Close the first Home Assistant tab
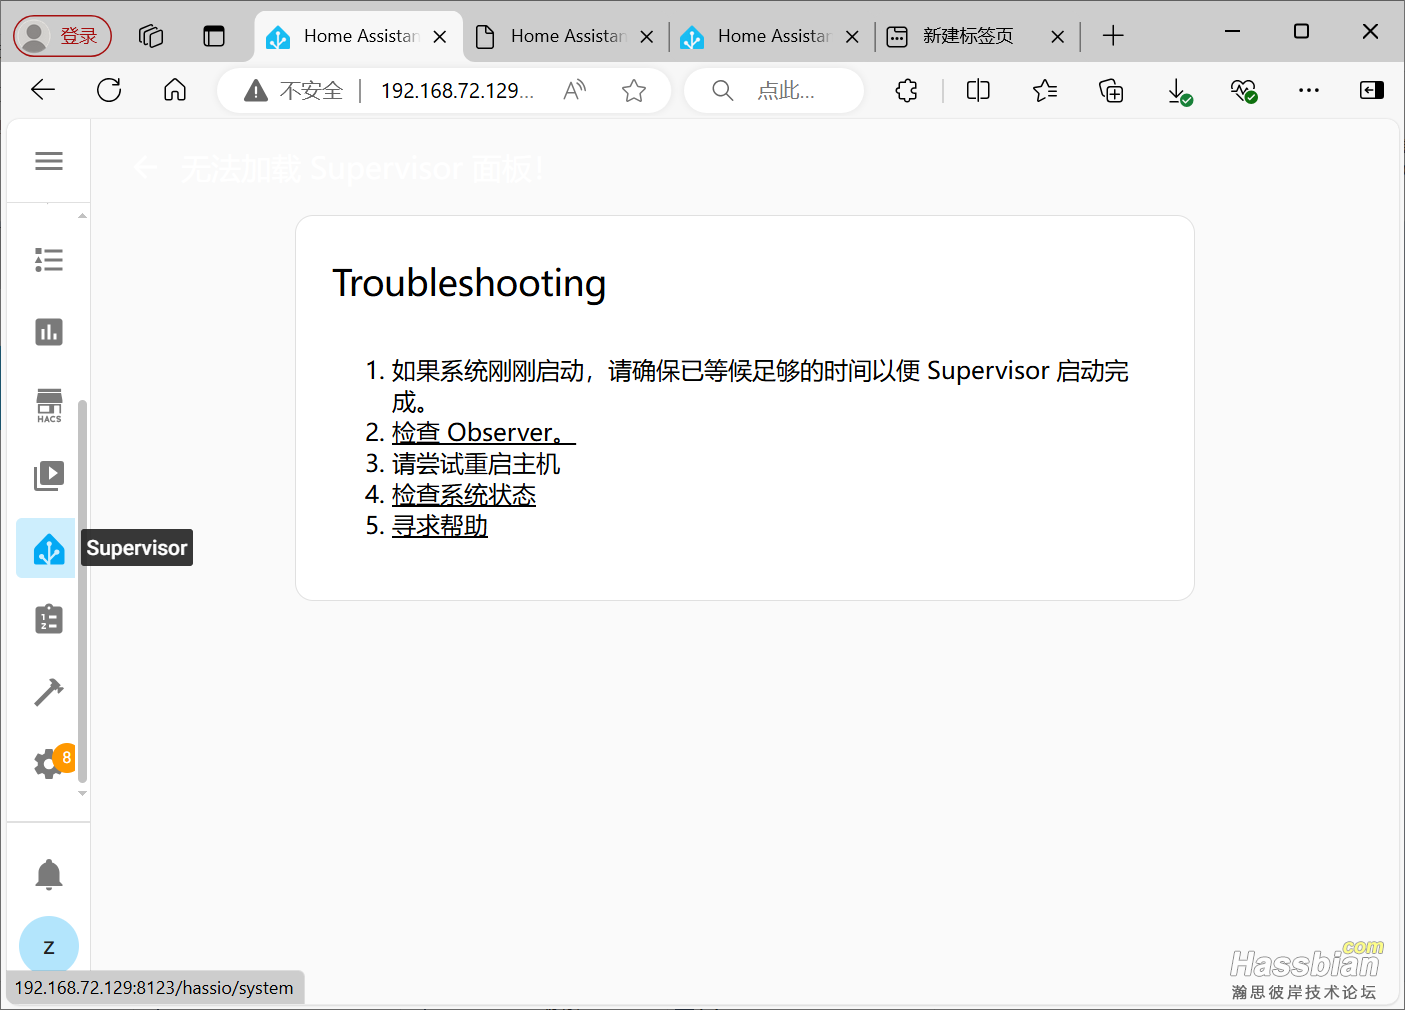This screenshot has height=1010, width=1405. pos(439,37)
